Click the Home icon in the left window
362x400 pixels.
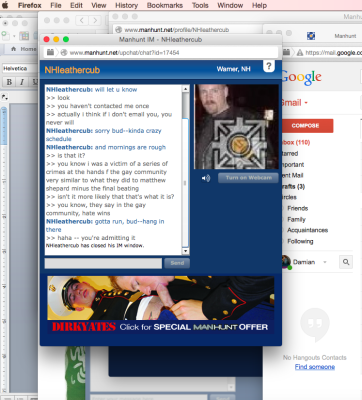click(14, 49)
